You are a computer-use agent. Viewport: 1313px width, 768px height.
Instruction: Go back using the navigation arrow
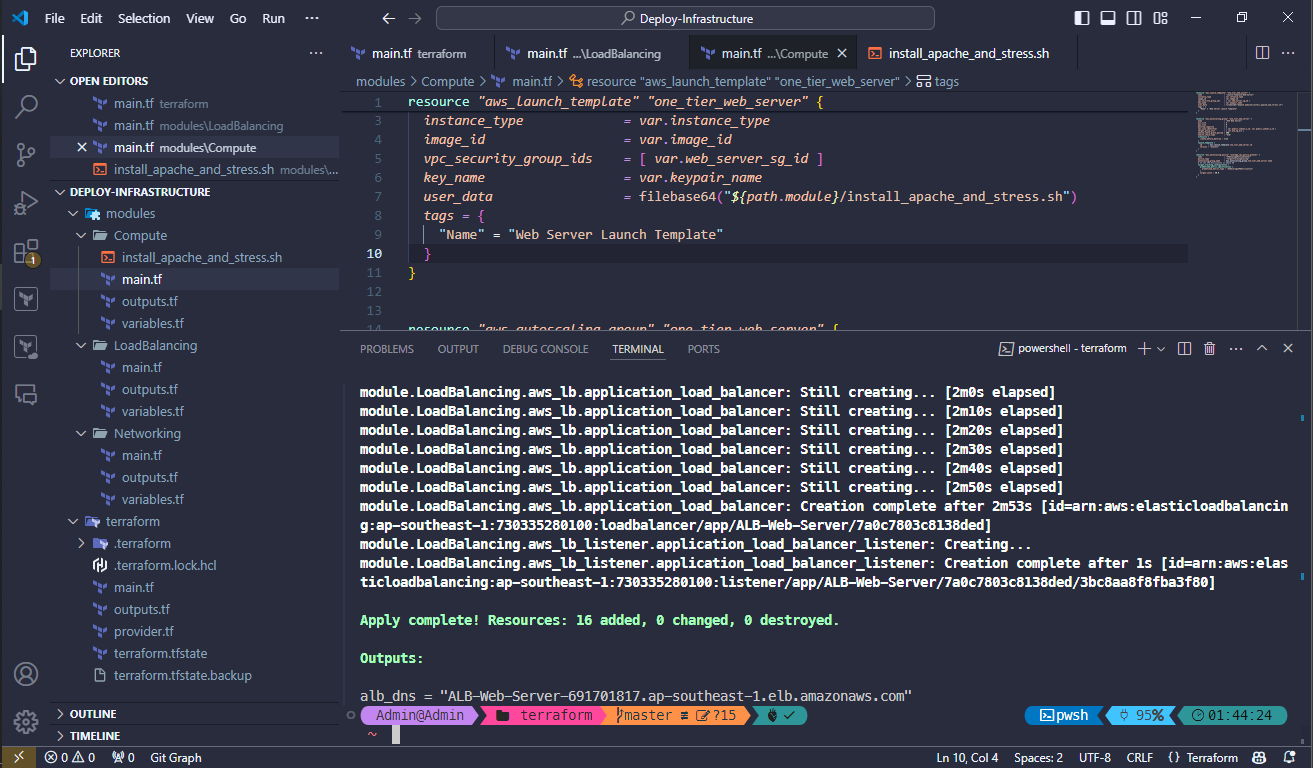tap(389, 18)
